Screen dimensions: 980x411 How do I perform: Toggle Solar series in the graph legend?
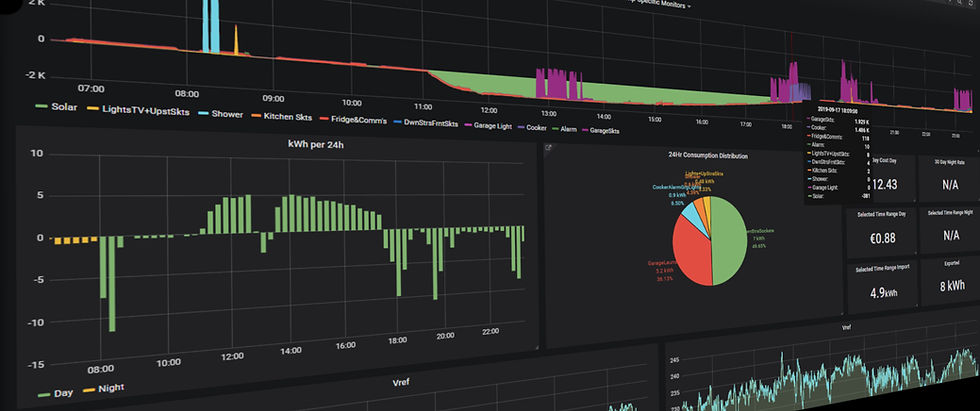(x=57, y=107)
